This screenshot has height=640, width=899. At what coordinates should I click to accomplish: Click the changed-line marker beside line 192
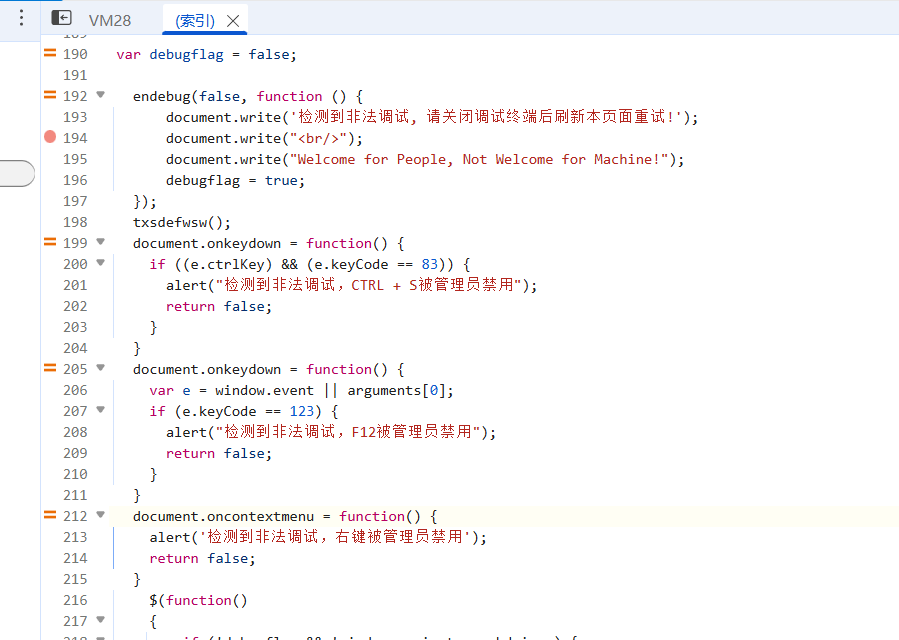[50, 95]
